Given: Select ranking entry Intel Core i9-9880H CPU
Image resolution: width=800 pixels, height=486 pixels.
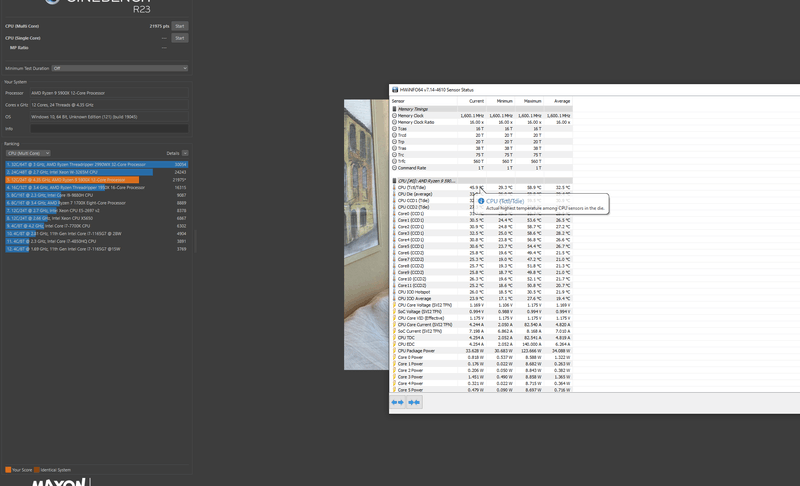Looking at the screenshot, I should click(96, 195).
